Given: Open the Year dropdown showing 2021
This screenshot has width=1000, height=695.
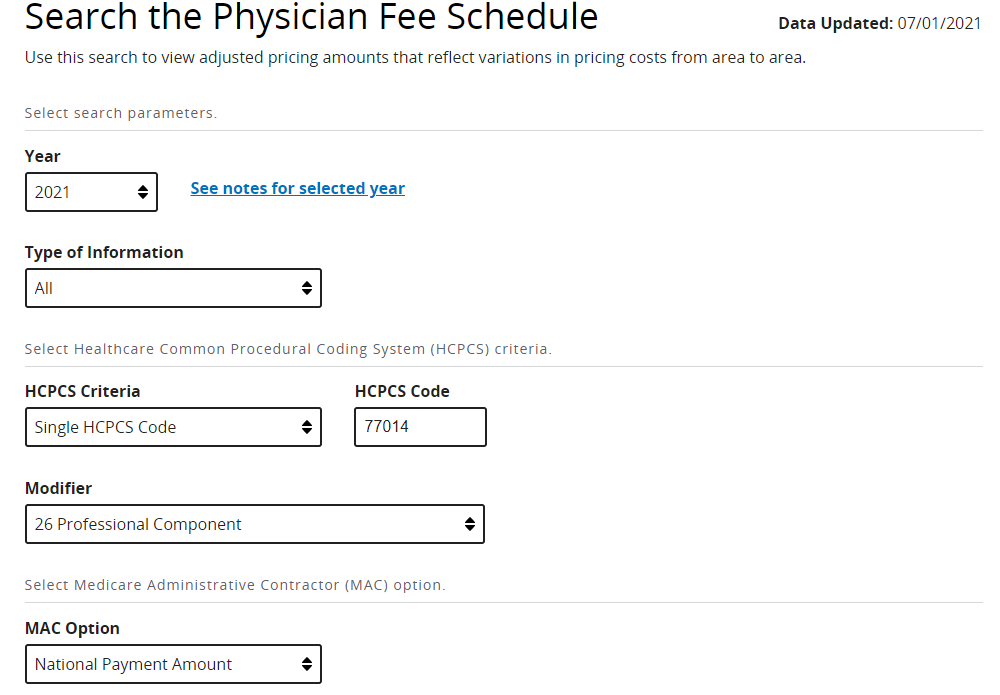Looking at the screenshot, I should point(80,191).
